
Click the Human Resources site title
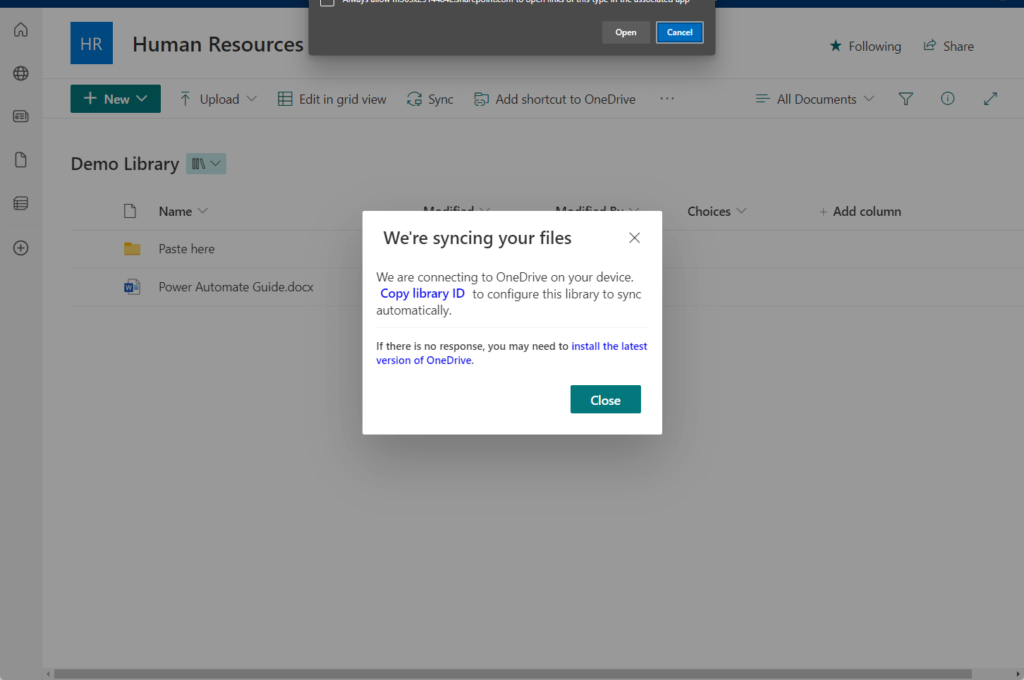click(x=218, y=44)
